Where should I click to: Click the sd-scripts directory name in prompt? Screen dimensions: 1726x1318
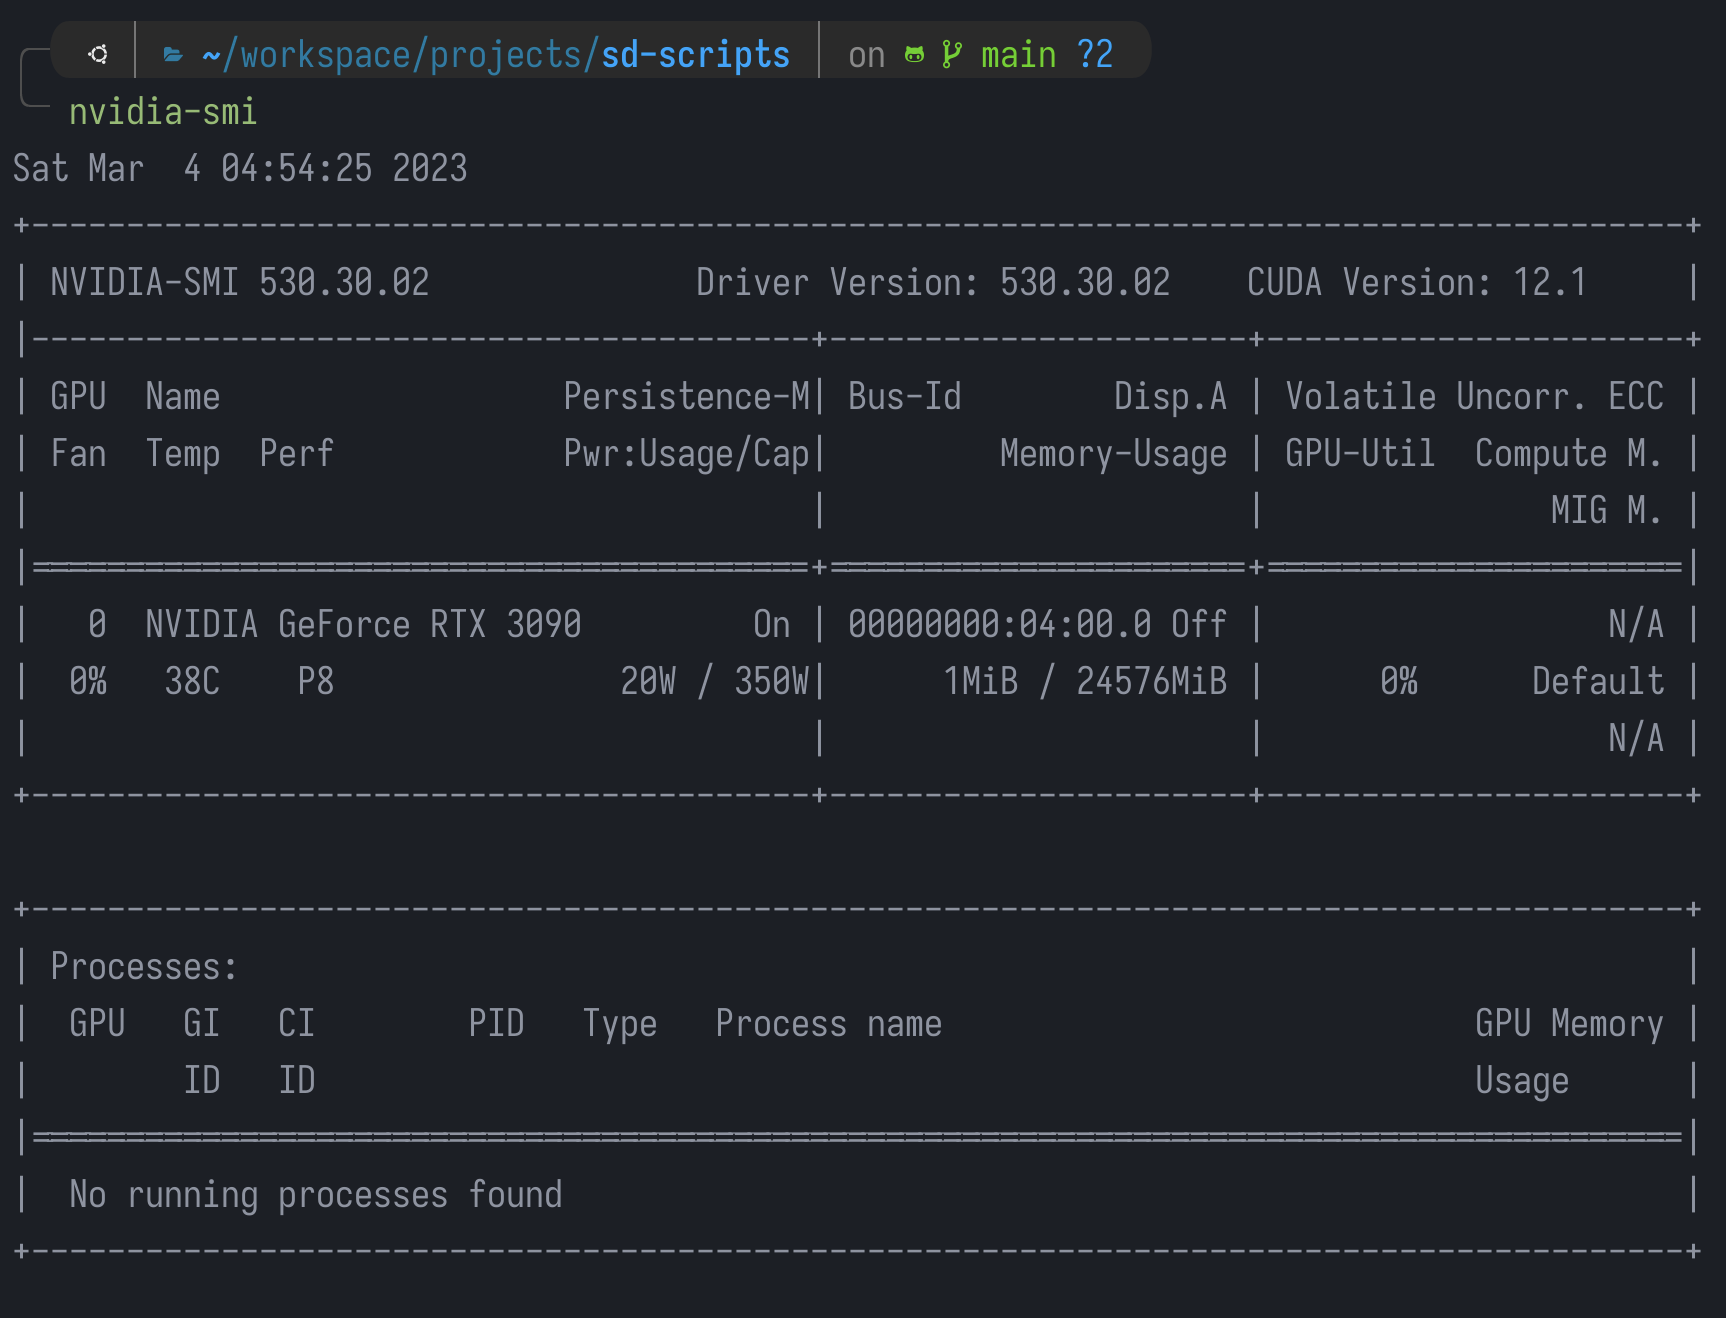pos(695,55)
